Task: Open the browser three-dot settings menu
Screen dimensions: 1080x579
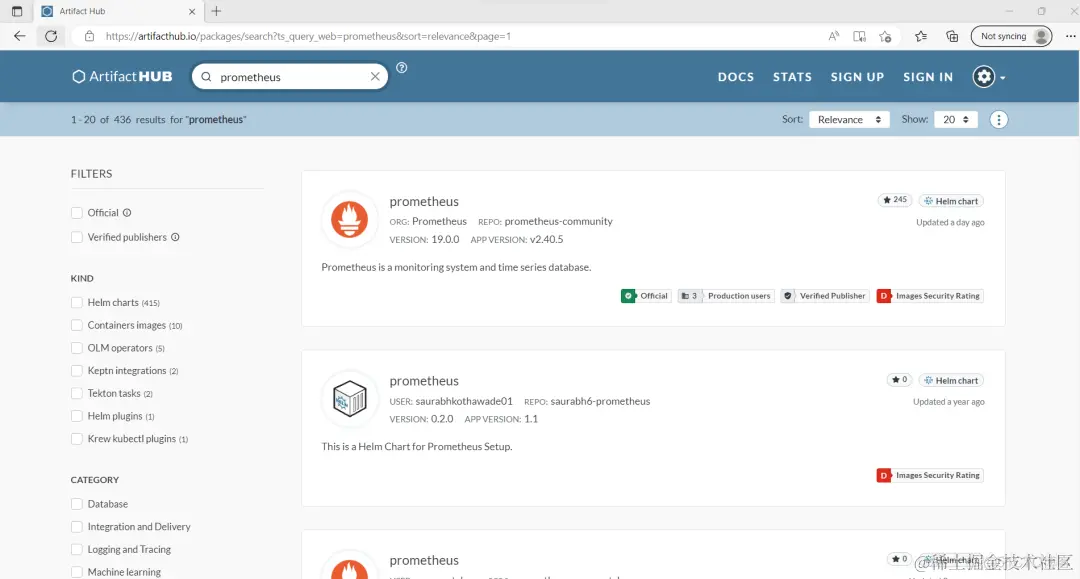Action: [1070, 36]
